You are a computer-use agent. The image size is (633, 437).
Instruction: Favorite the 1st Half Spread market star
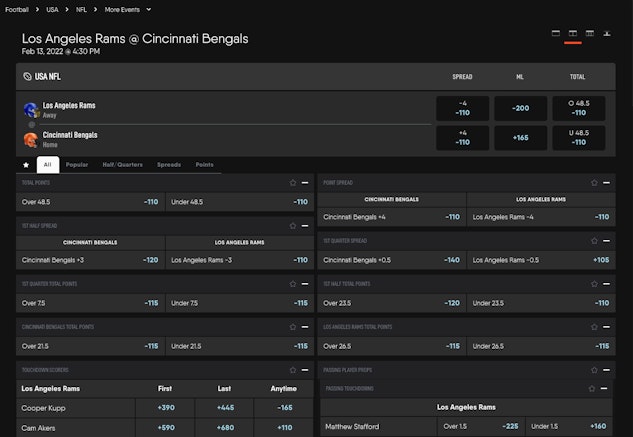[293, 226]
